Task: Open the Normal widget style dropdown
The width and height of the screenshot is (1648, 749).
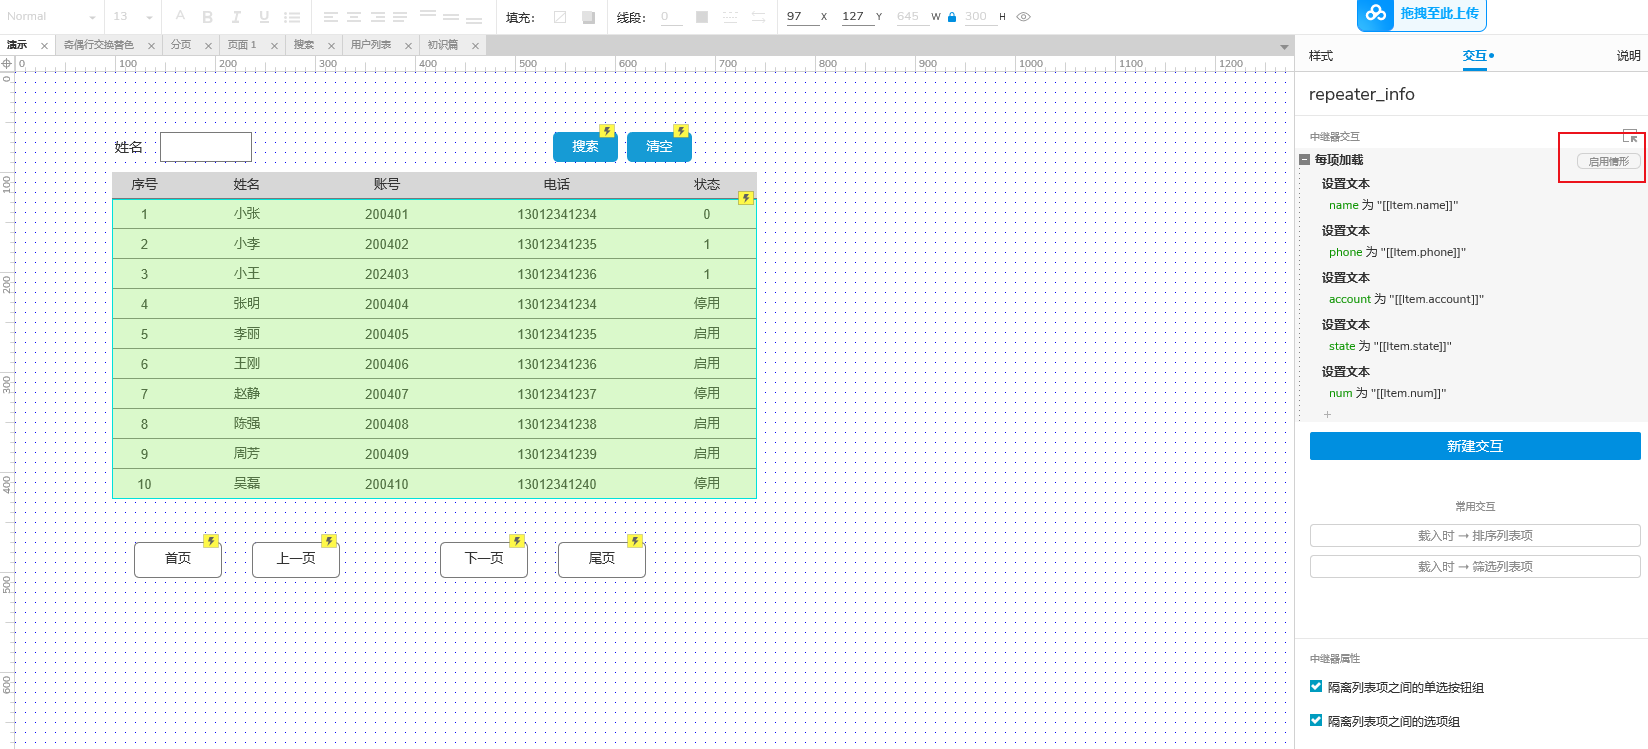Action: pyautogui.click(x=51, y=17)
